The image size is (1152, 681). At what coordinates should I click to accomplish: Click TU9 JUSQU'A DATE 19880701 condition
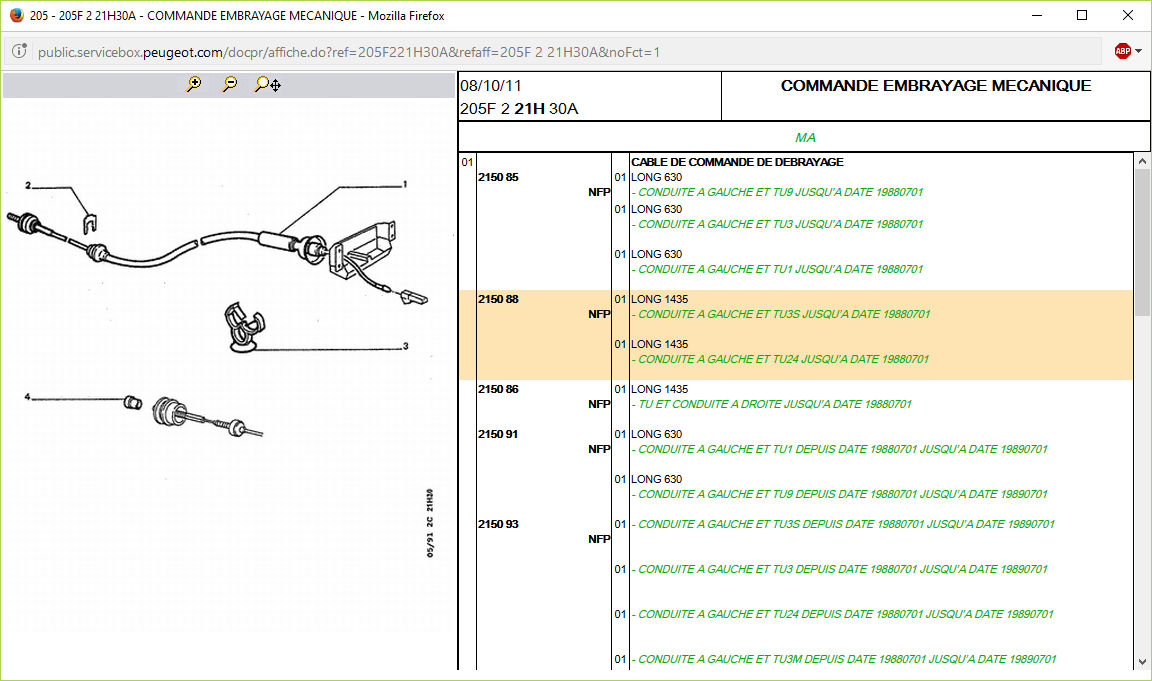pyautogui.click(x=777, y=192)
